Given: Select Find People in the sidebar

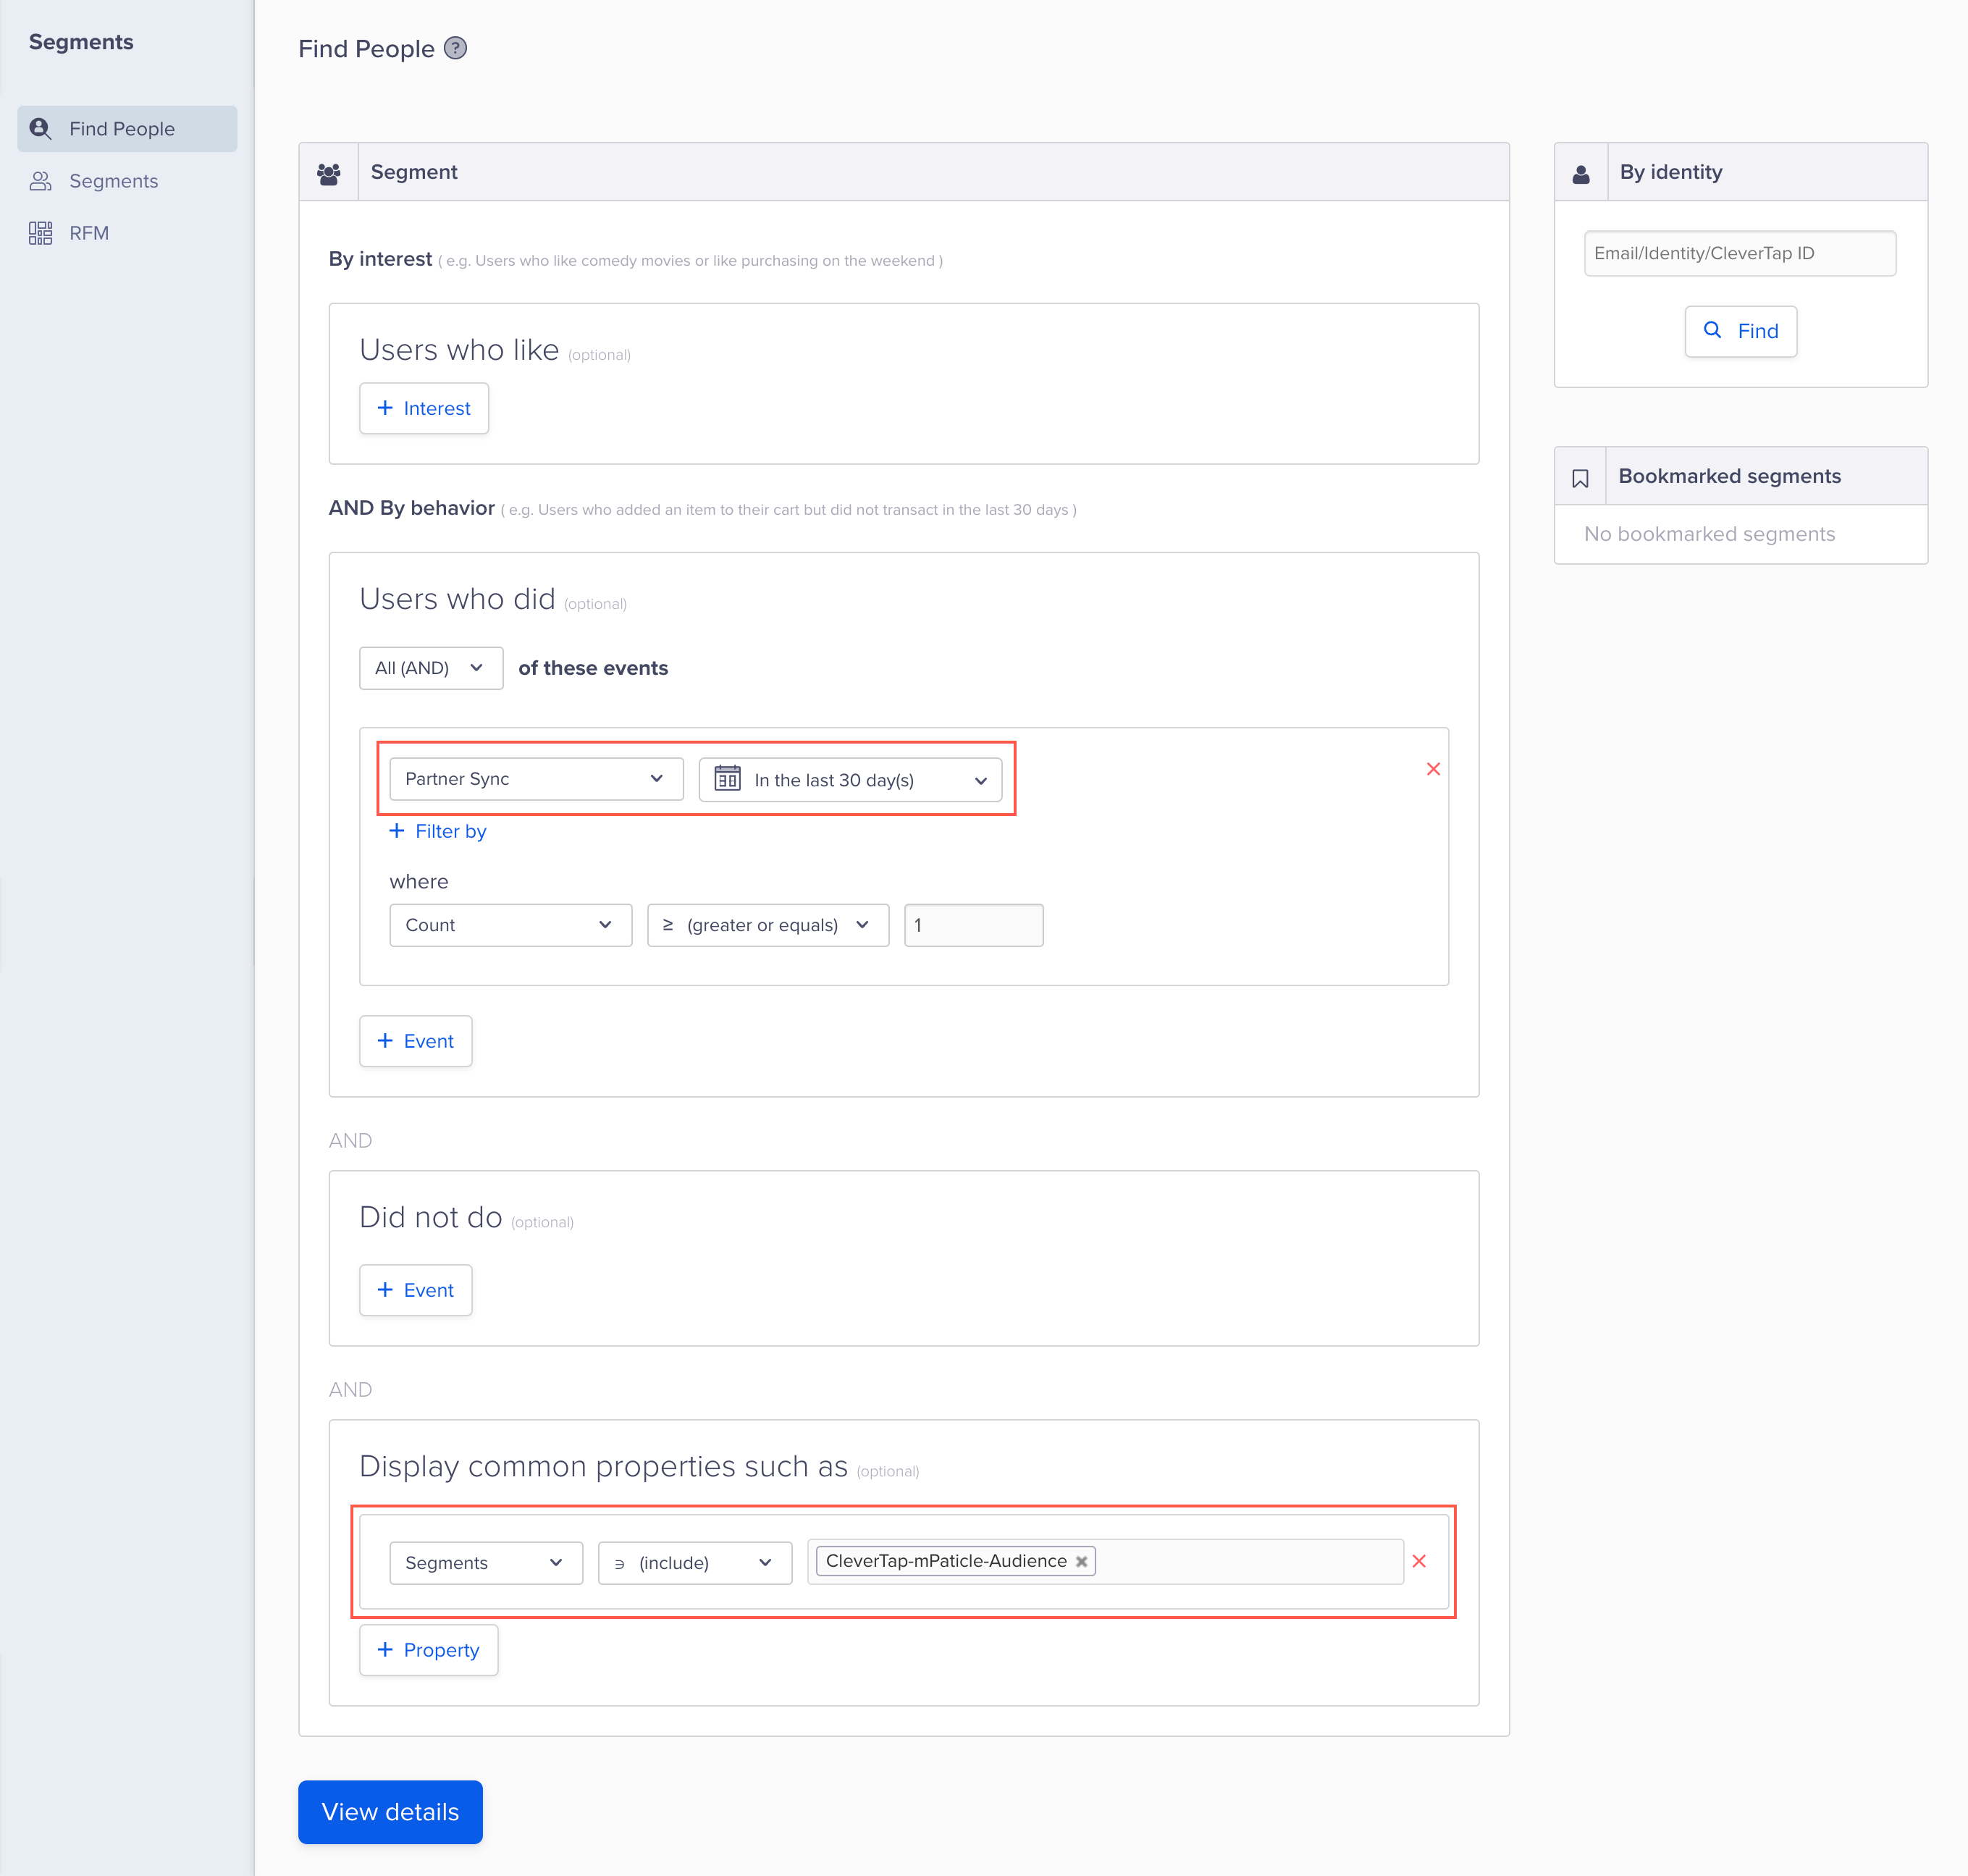Looking at the screenshot, I should pos(122,129).
